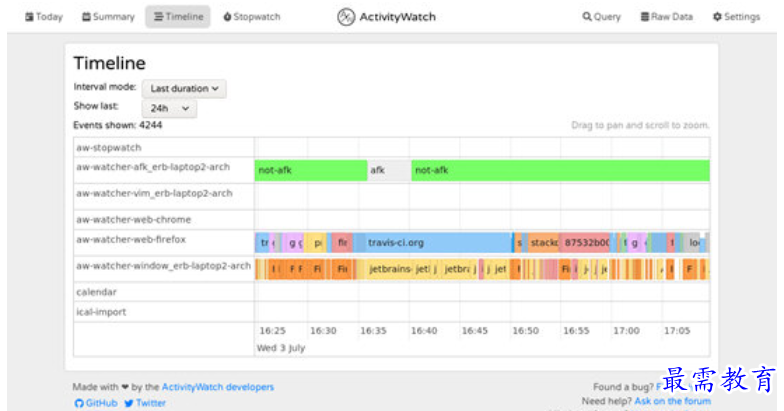Click the orange stack event block

(544, 242)
